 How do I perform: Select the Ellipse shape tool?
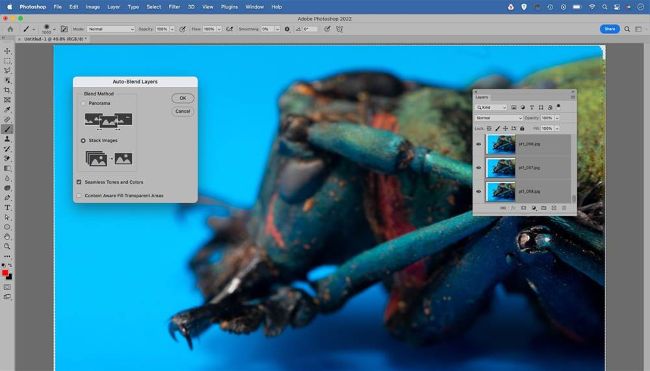pyautogui.click(x=7, y=227)
